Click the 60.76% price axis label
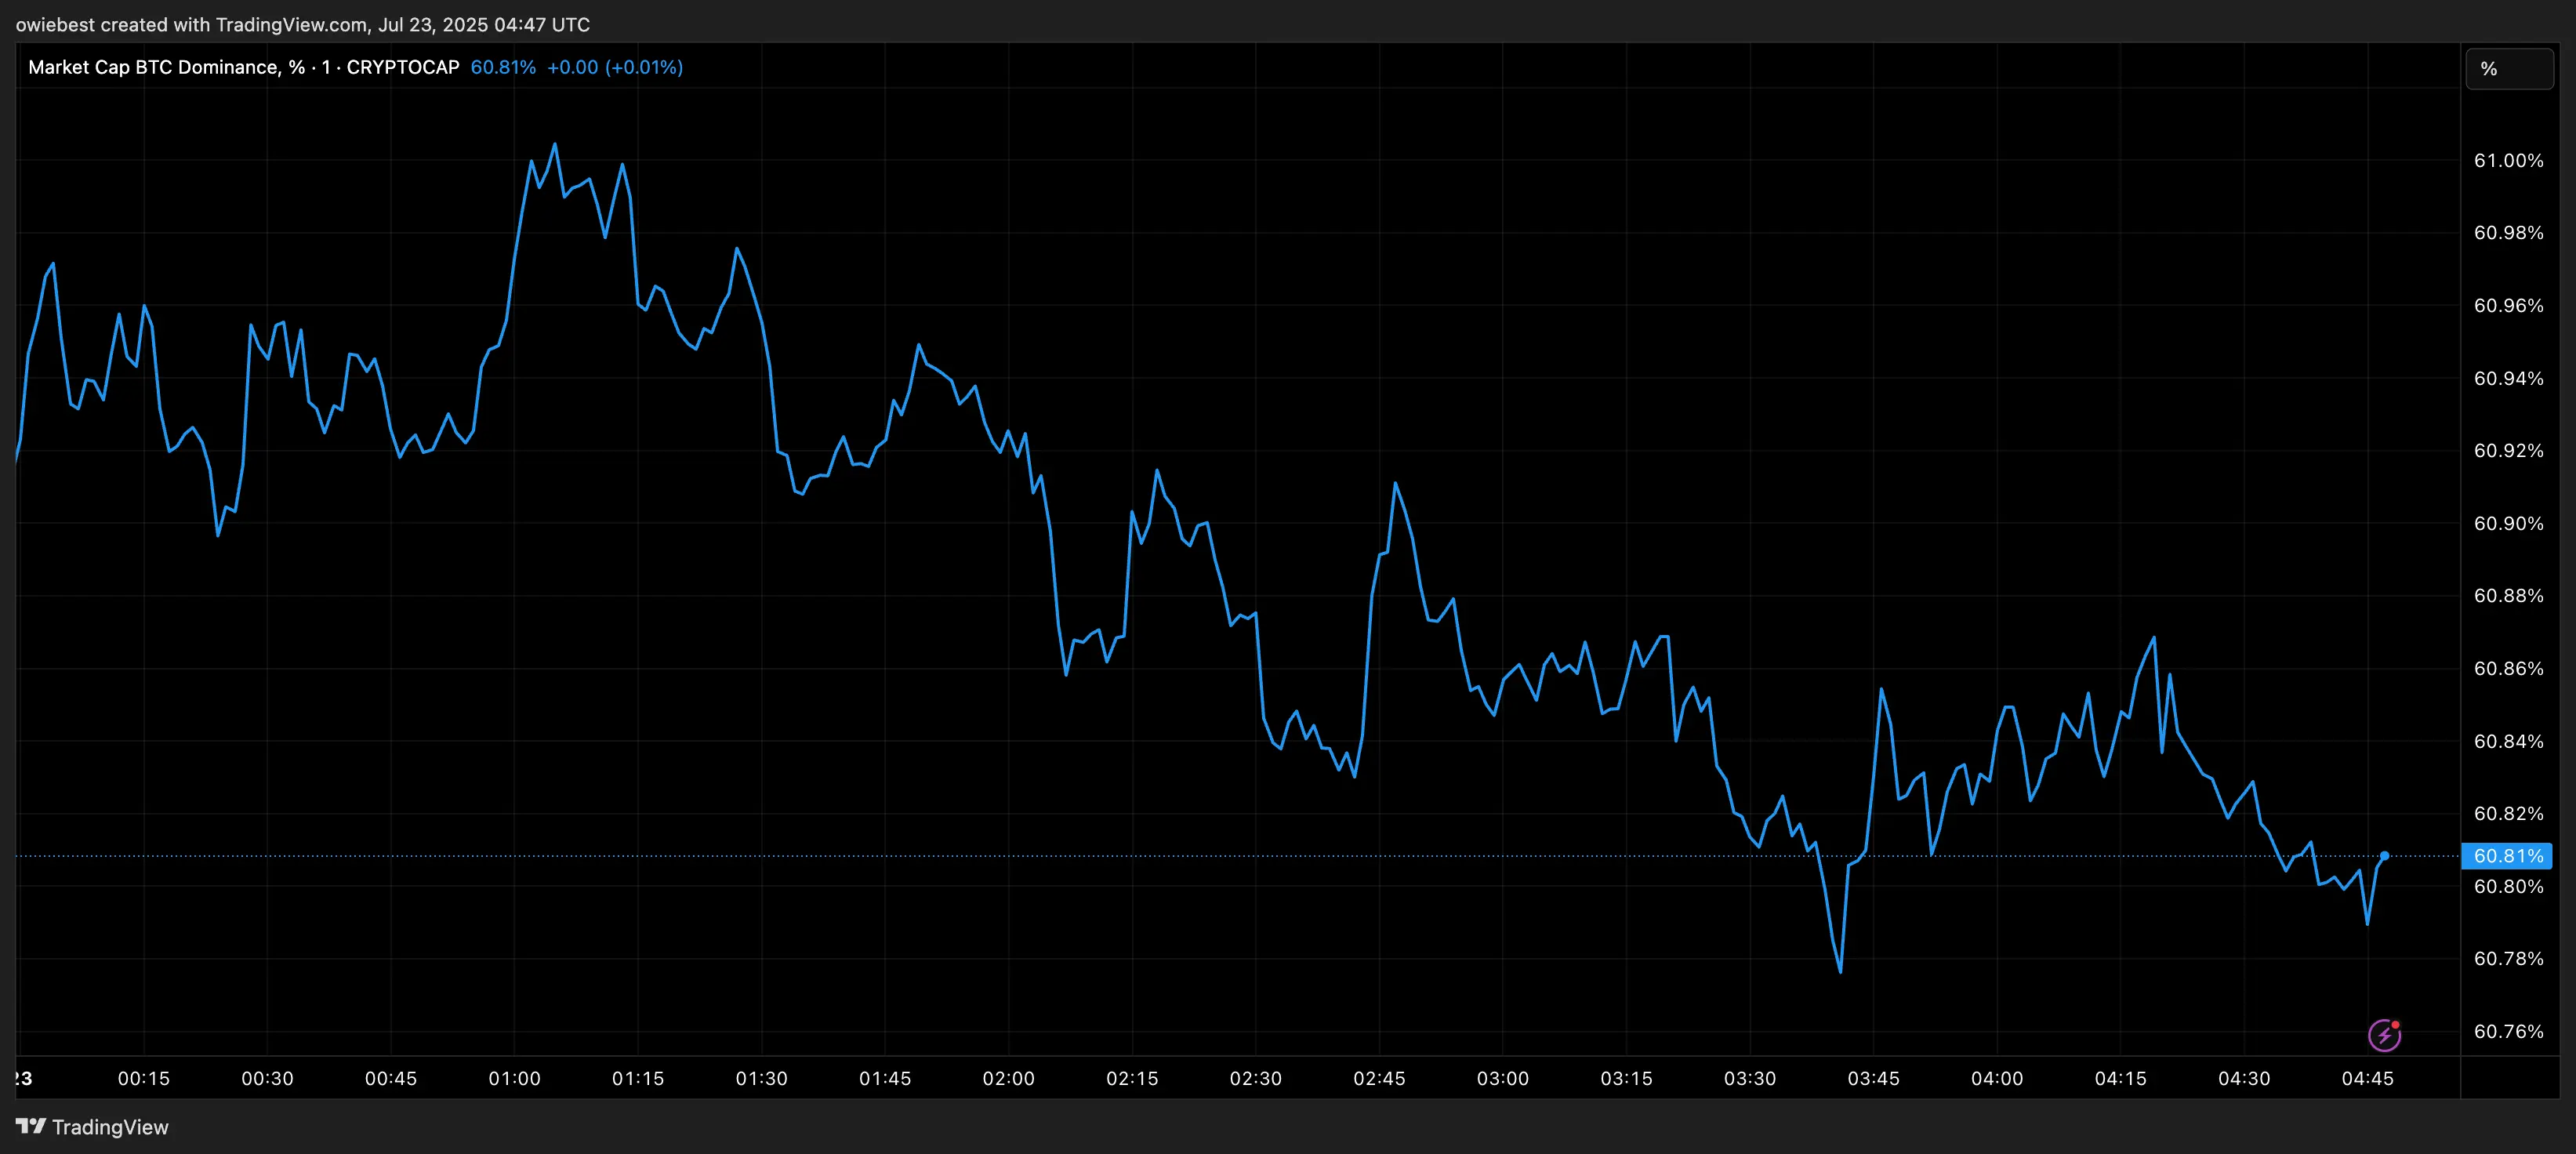This screenshot has width=2576, height=1154. (x=2508, y=1032)
